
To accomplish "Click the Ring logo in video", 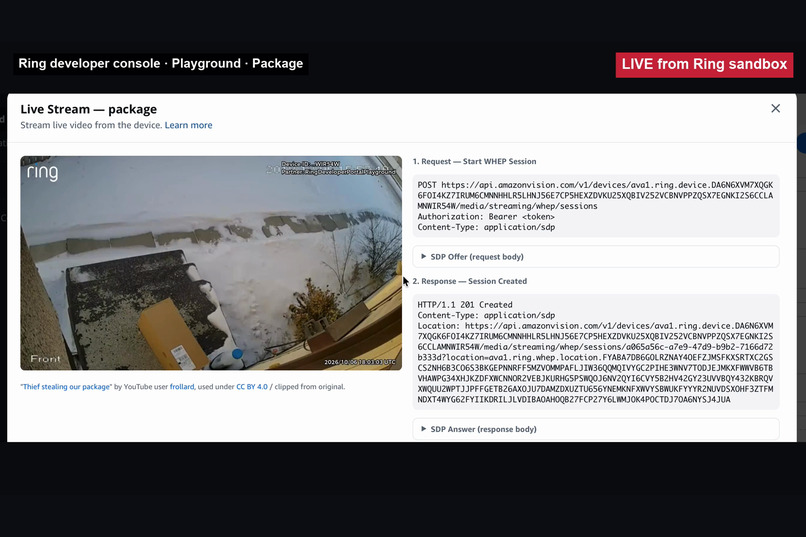I will click(43, 173).
